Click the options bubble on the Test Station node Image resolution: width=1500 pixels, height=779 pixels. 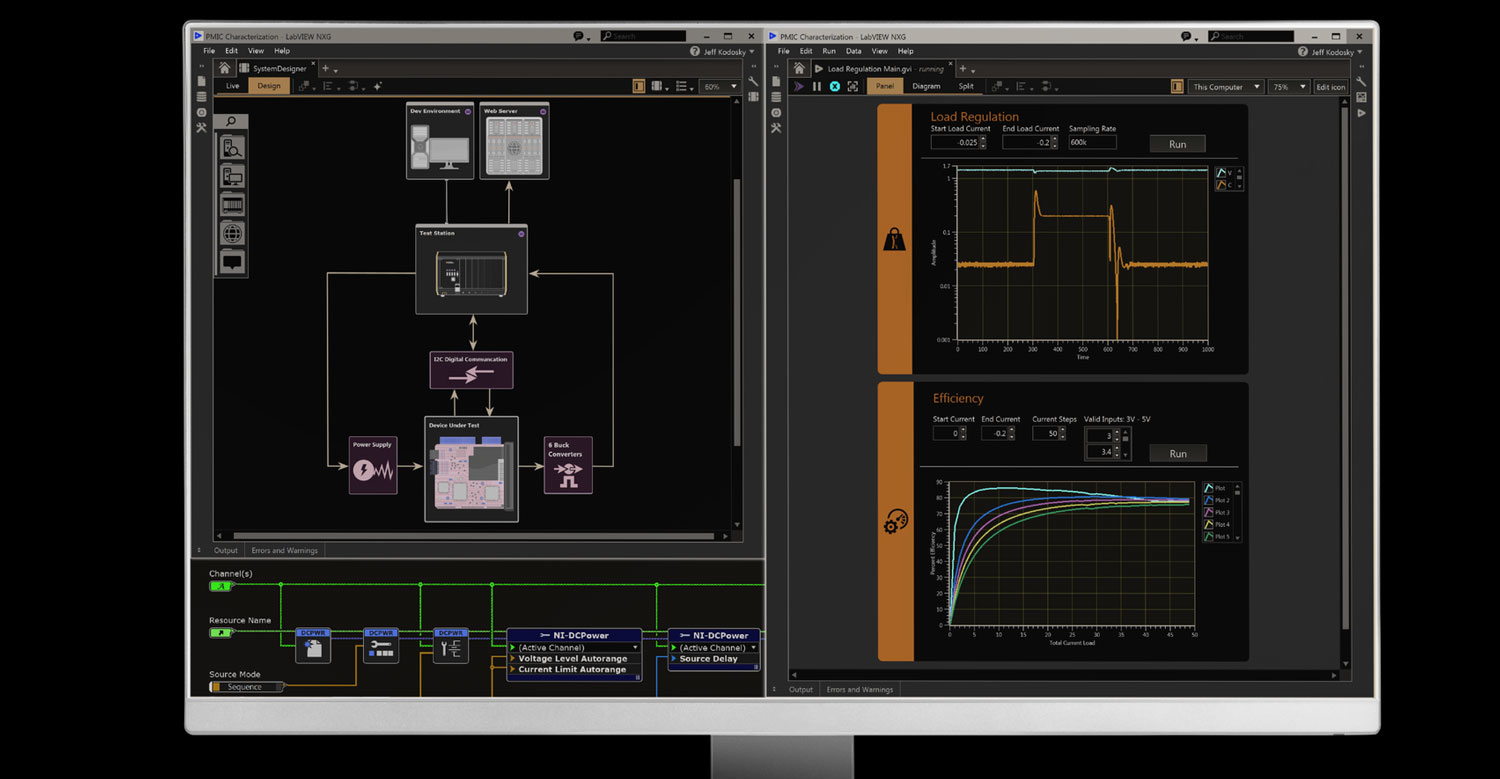(520, 233)
